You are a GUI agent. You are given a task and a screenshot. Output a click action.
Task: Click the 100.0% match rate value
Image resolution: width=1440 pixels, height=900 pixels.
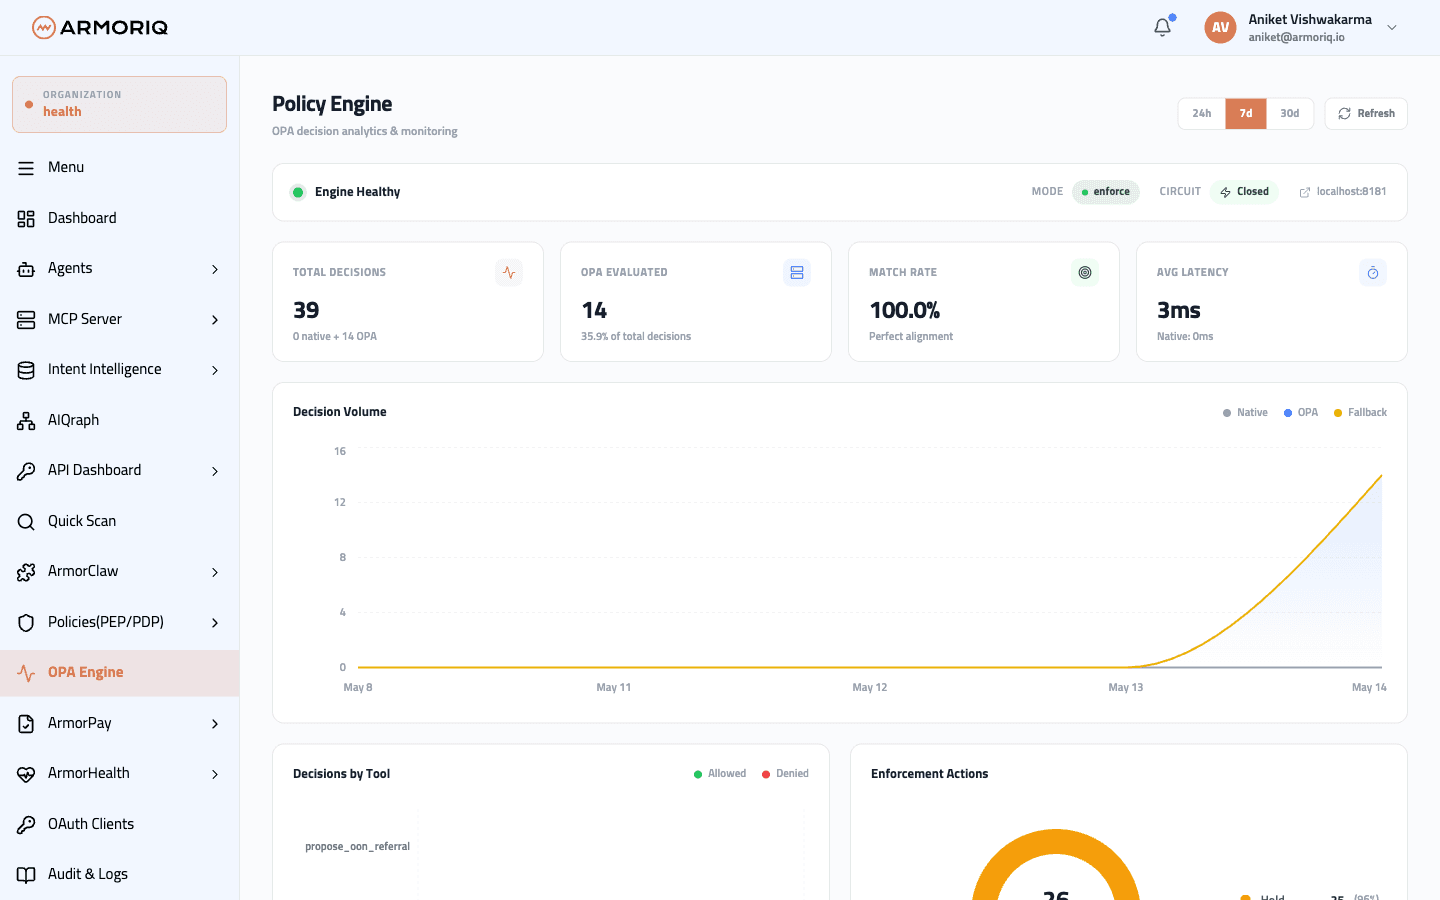click(904, 310)
